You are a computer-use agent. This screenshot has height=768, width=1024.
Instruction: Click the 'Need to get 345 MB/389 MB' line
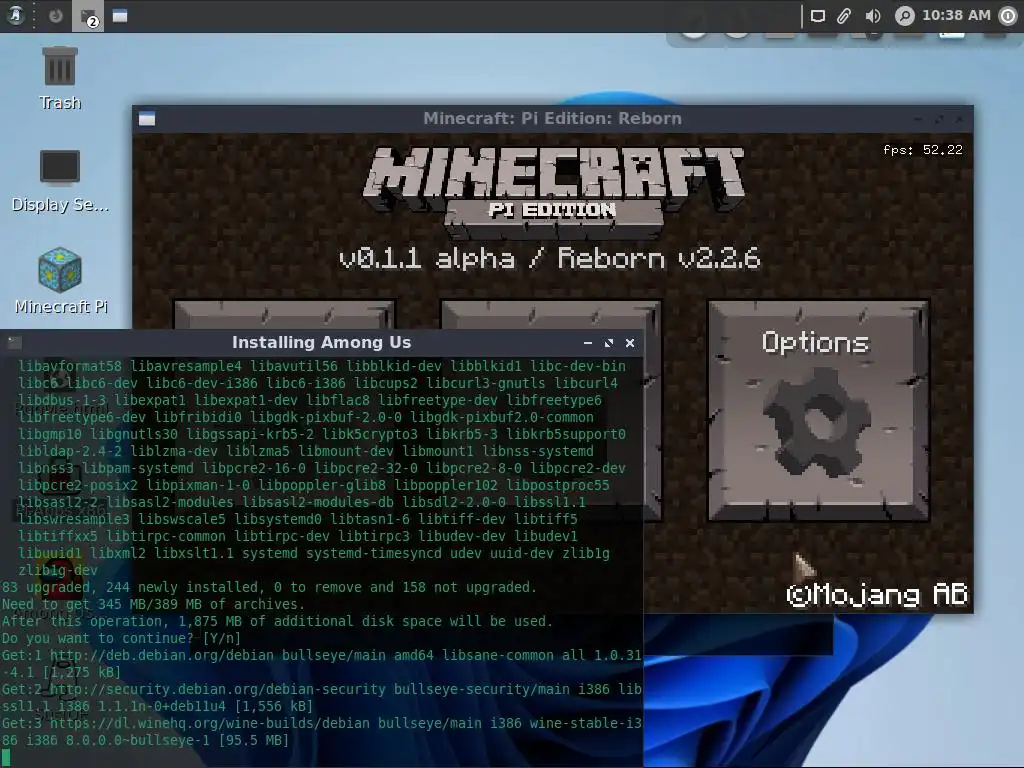point(153,604)
